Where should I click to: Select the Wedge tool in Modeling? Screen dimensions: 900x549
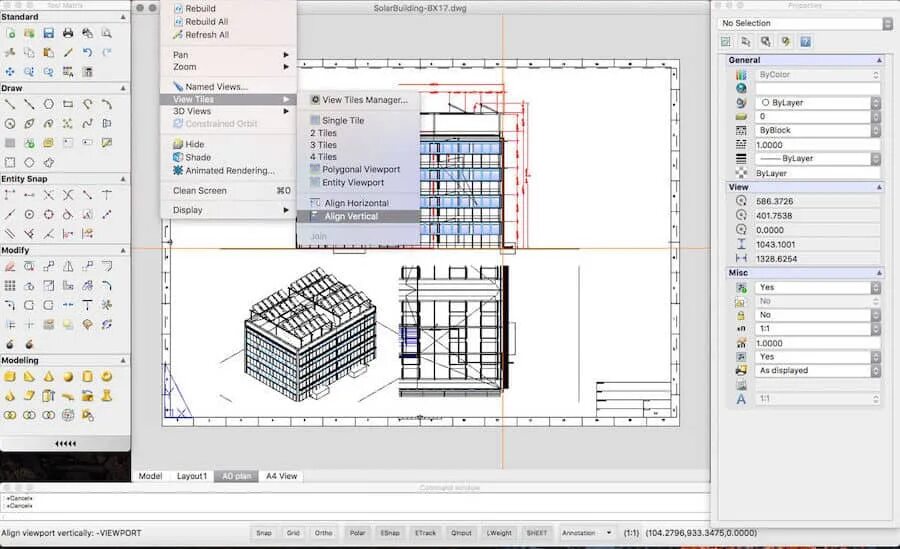(x=29, y=377)
